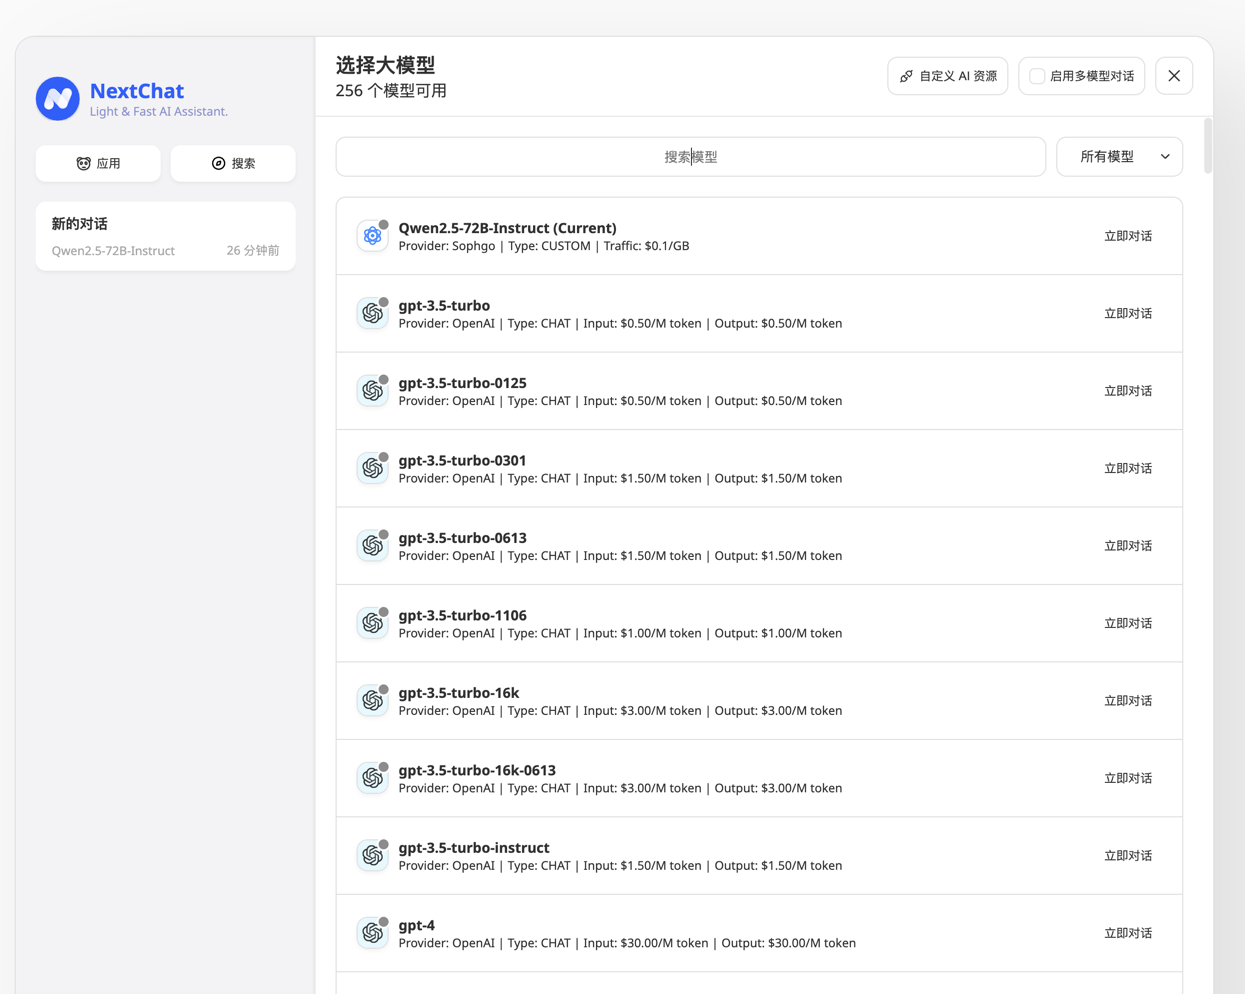Click the OpenAI icon beside gpt-4

(372, 933)
